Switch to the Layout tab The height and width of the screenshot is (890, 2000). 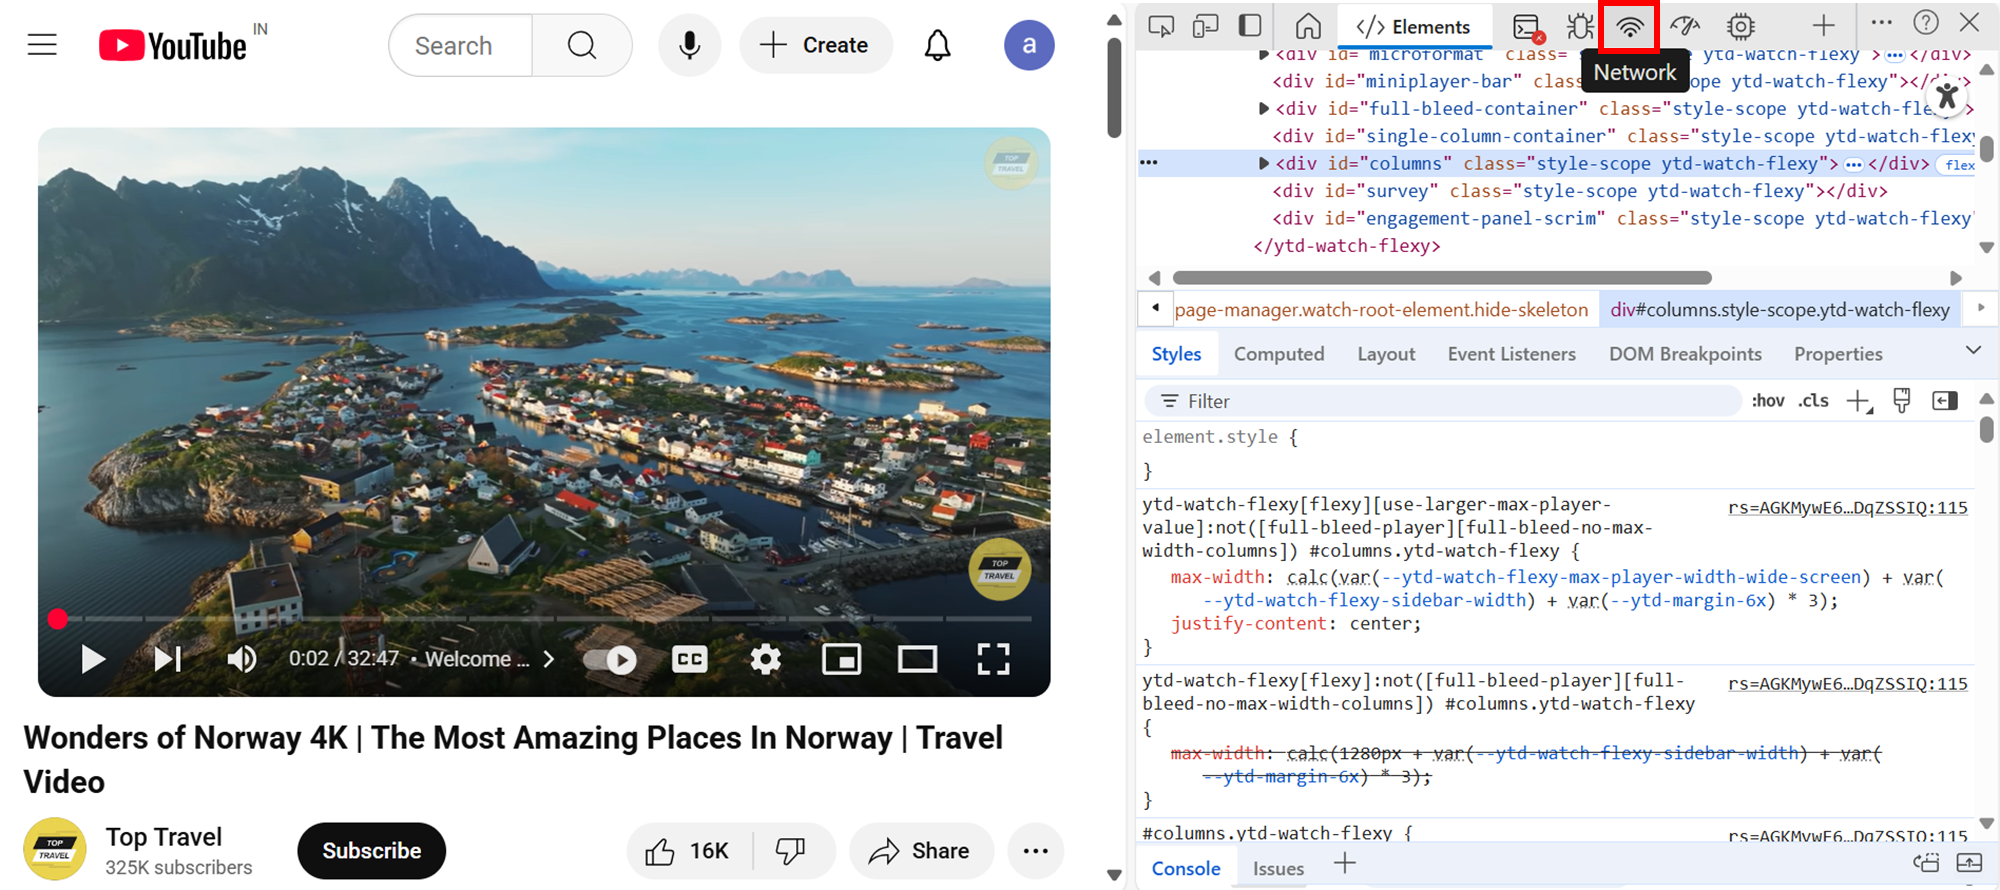pos(1386,354)
